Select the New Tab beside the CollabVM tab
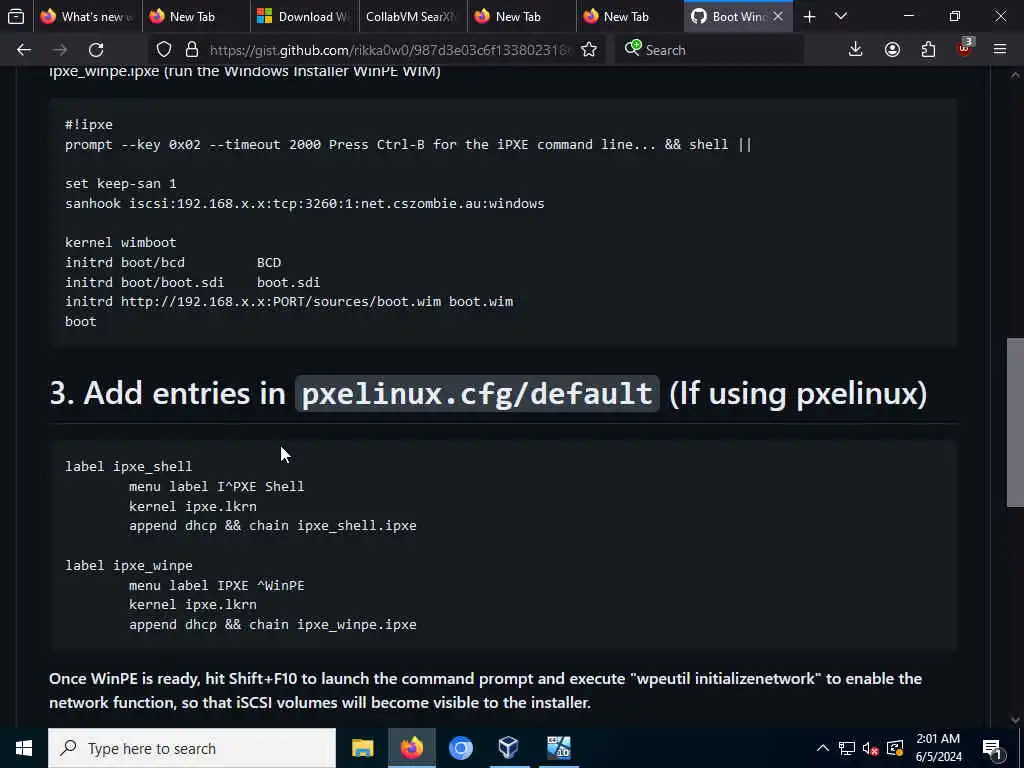Screen dimensions: 1024x768 [x=521, y=16]
